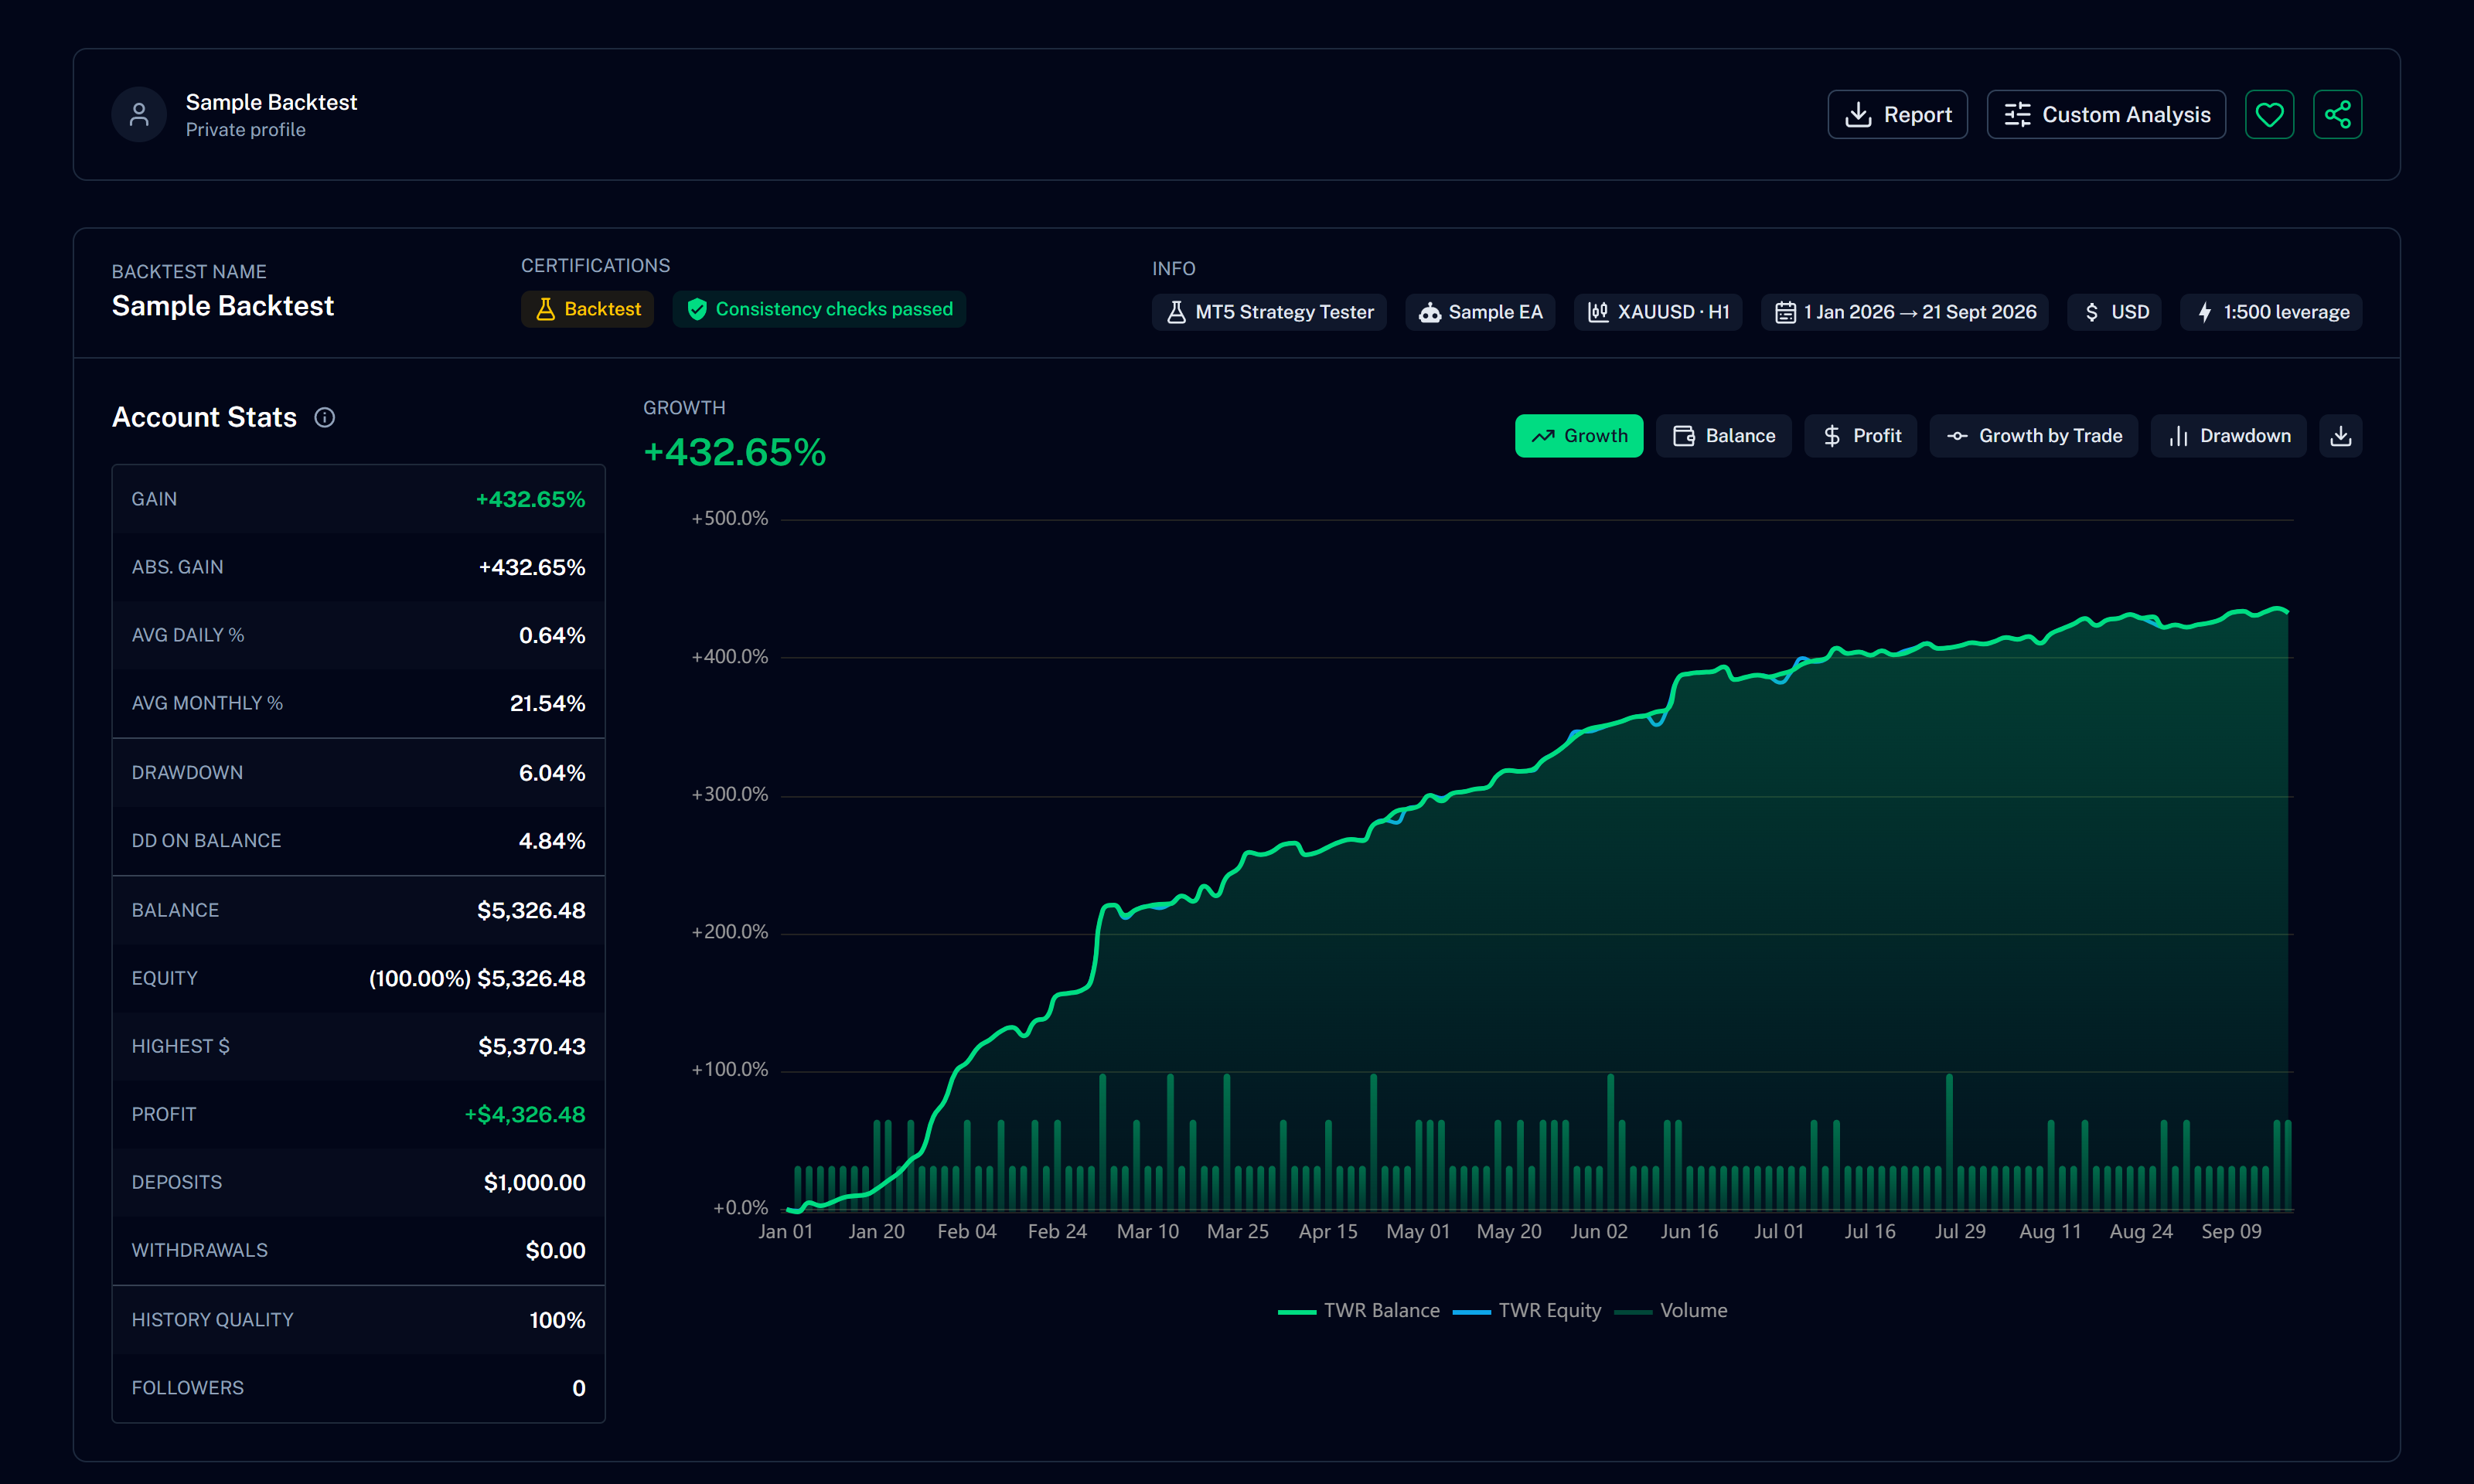The height and width of the screenshot is (1484, 2474).
Task: Click the dollar icon beside USD
Action: point(2091,312)
